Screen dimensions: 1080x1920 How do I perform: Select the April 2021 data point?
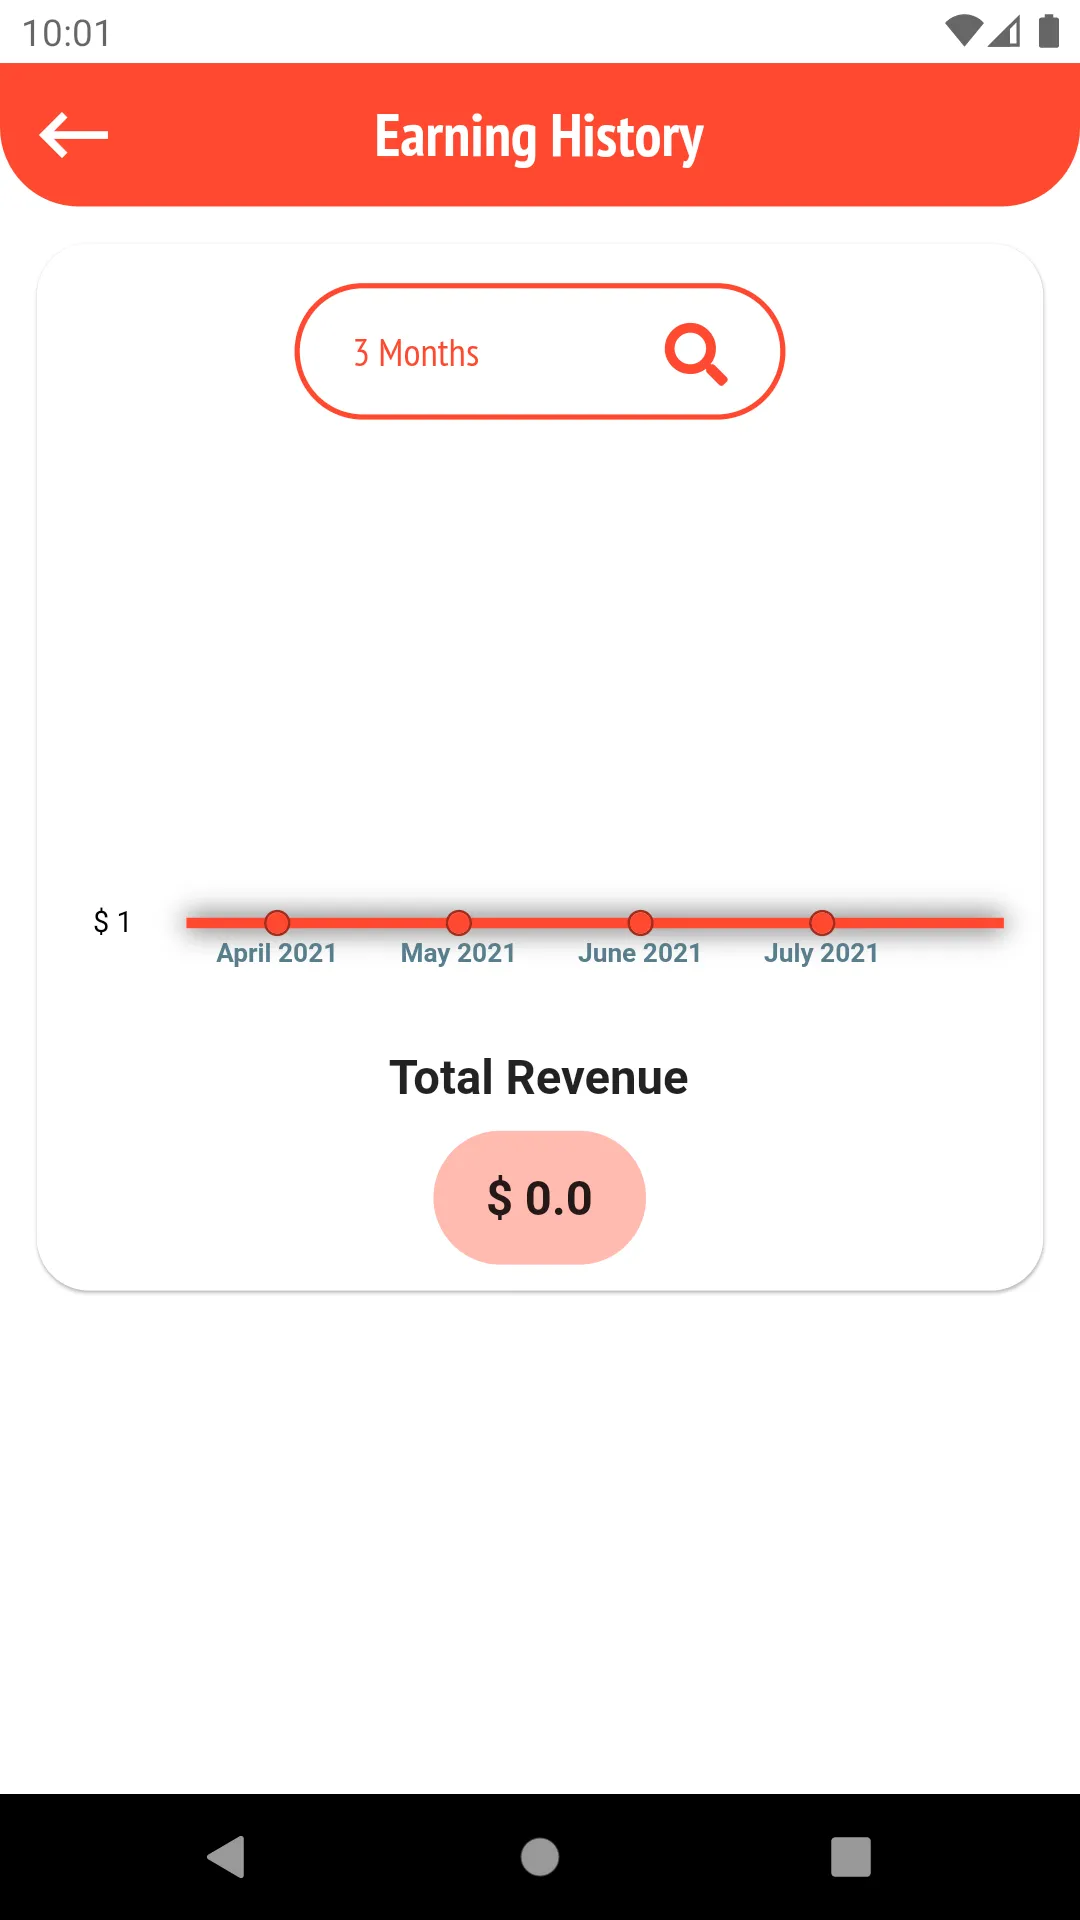coord(277,922)
